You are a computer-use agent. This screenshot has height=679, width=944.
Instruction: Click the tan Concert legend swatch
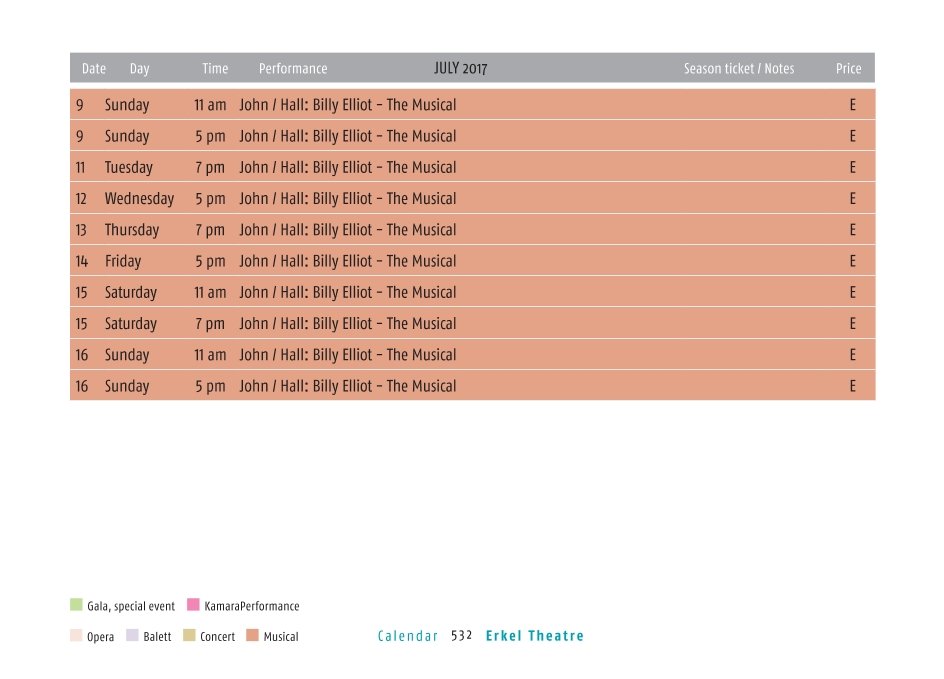click(x=189, y=635)
